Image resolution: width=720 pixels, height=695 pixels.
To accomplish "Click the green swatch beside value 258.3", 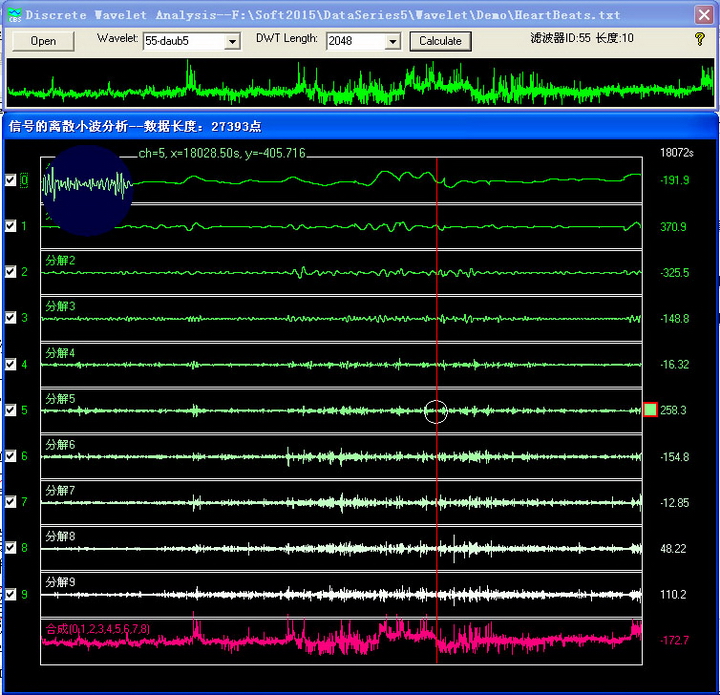I will (x=650, y=410).
